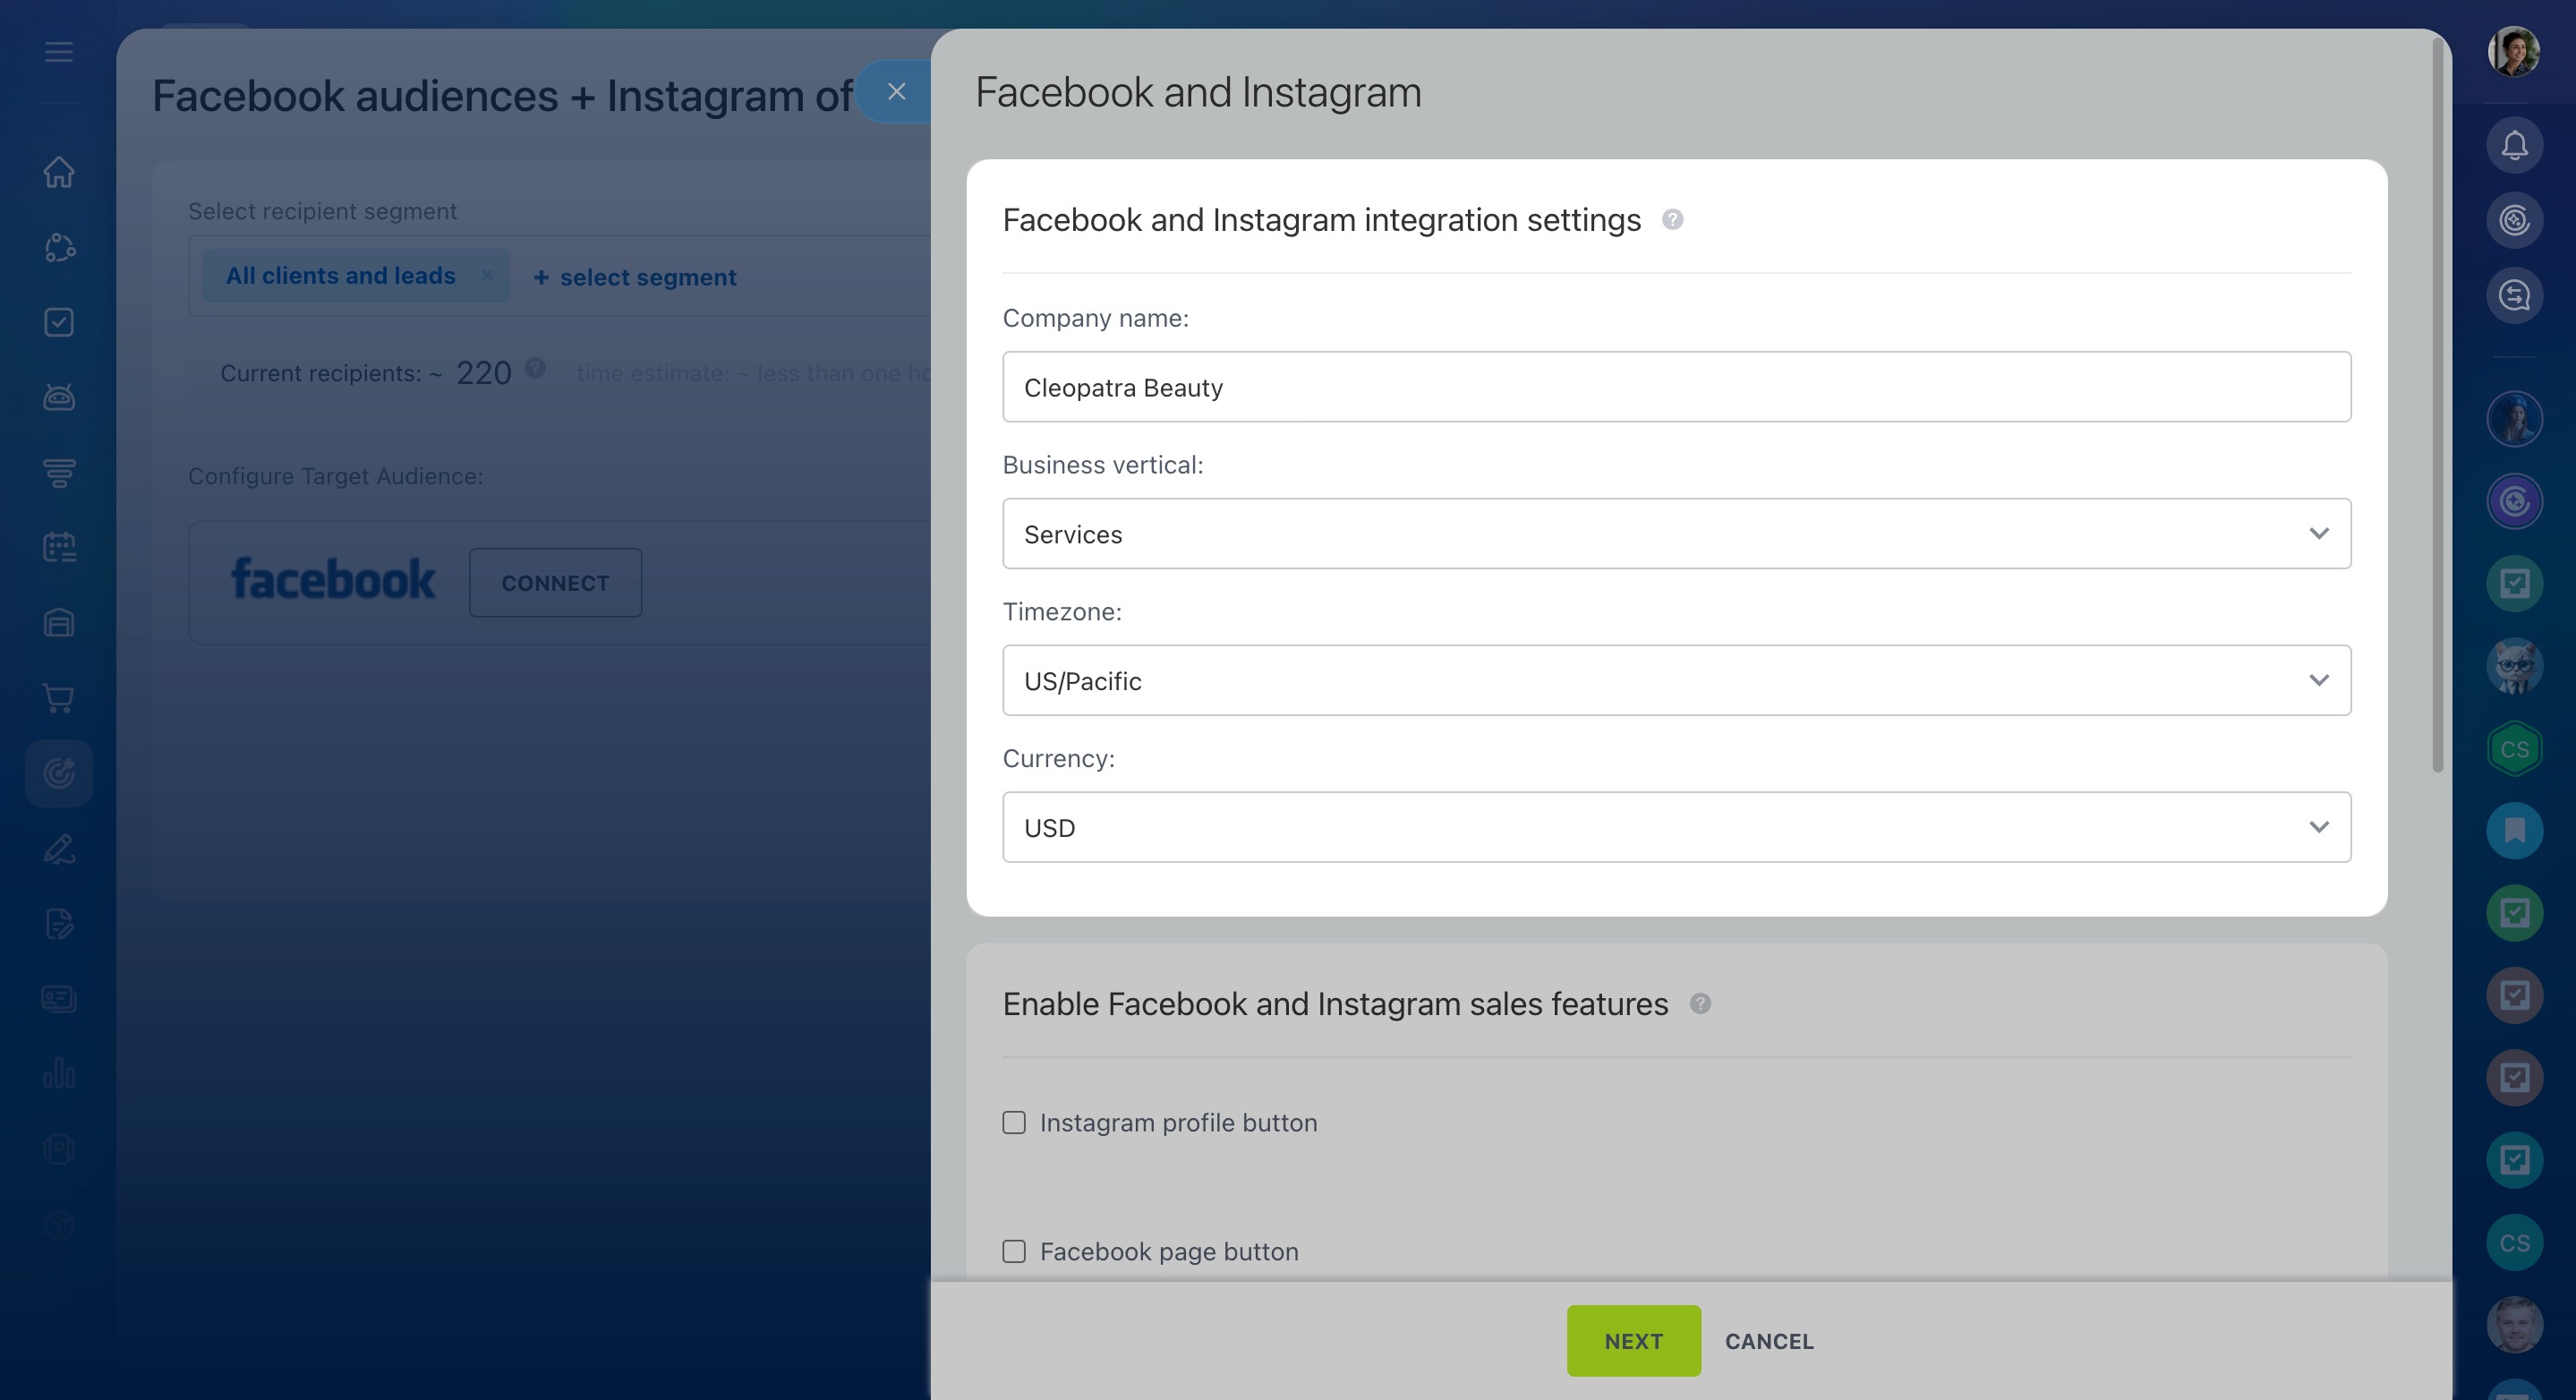Open the Timezone US/Pacific dropdown
Viewport: 2576px width, 1400px height.
(1676, 681)
